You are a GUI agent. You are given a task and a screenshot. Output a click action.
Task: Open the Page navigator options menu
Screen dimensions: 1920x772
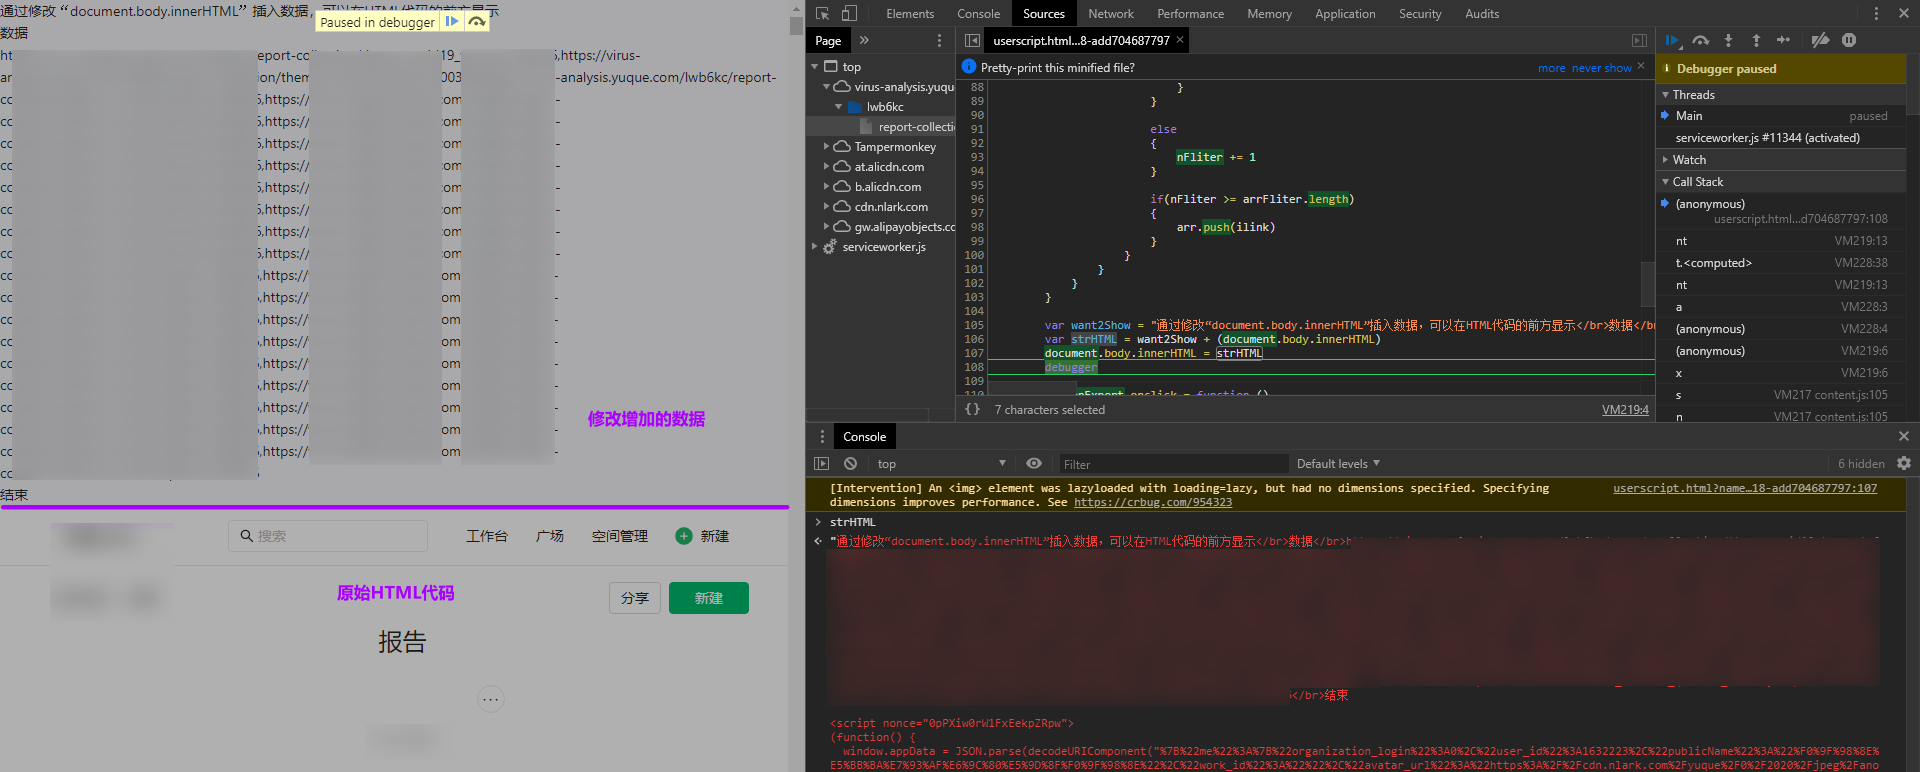click(939, 40)
